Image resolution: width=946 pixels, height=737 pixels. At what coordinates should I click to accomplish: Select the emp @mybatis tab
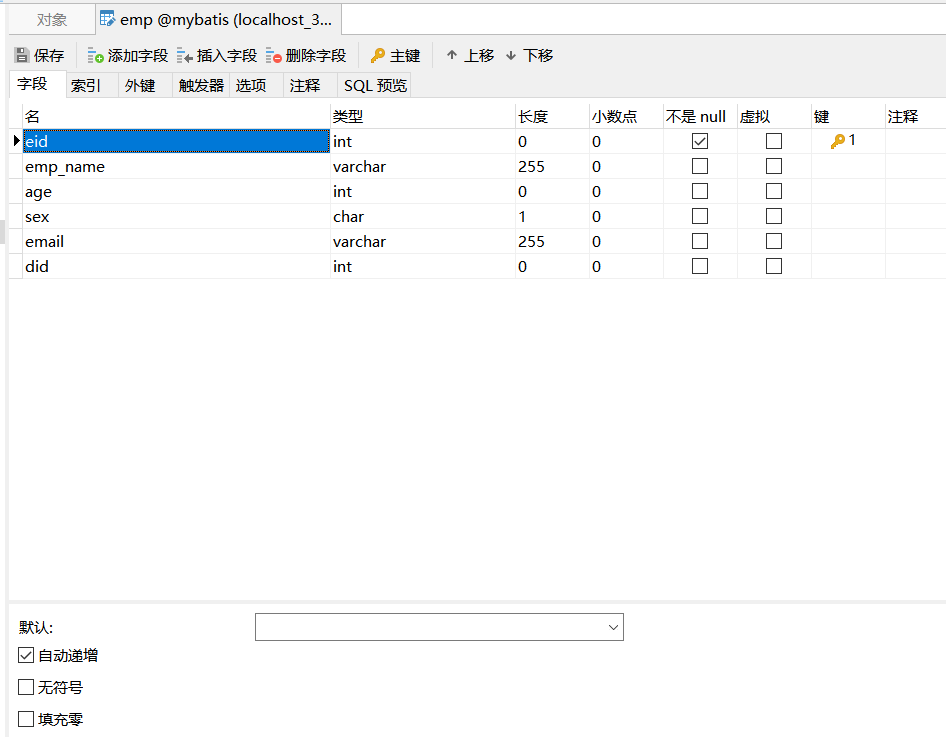pos(218,19)
